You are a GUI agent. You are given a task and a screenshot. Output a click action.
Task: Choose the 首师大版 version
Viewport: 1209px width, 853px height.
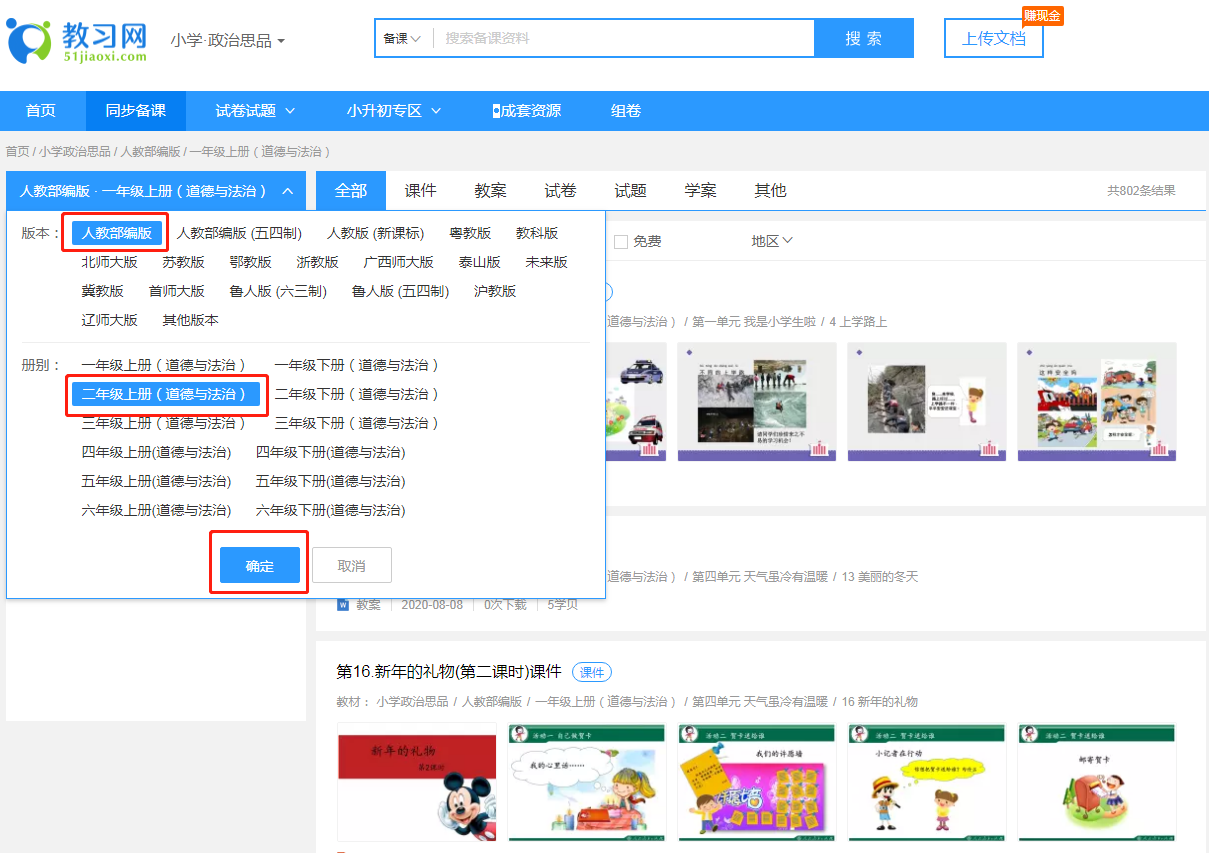click(x=177, y=291)
